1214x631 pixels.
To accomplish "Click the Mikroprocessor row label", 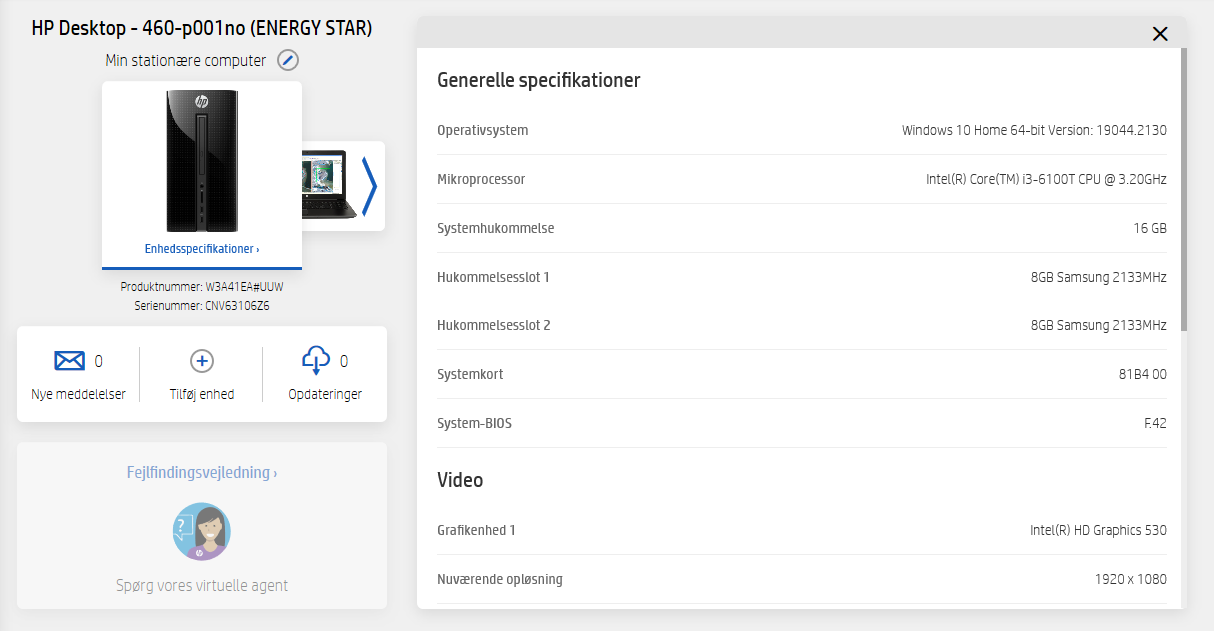I will click(481, 179).
